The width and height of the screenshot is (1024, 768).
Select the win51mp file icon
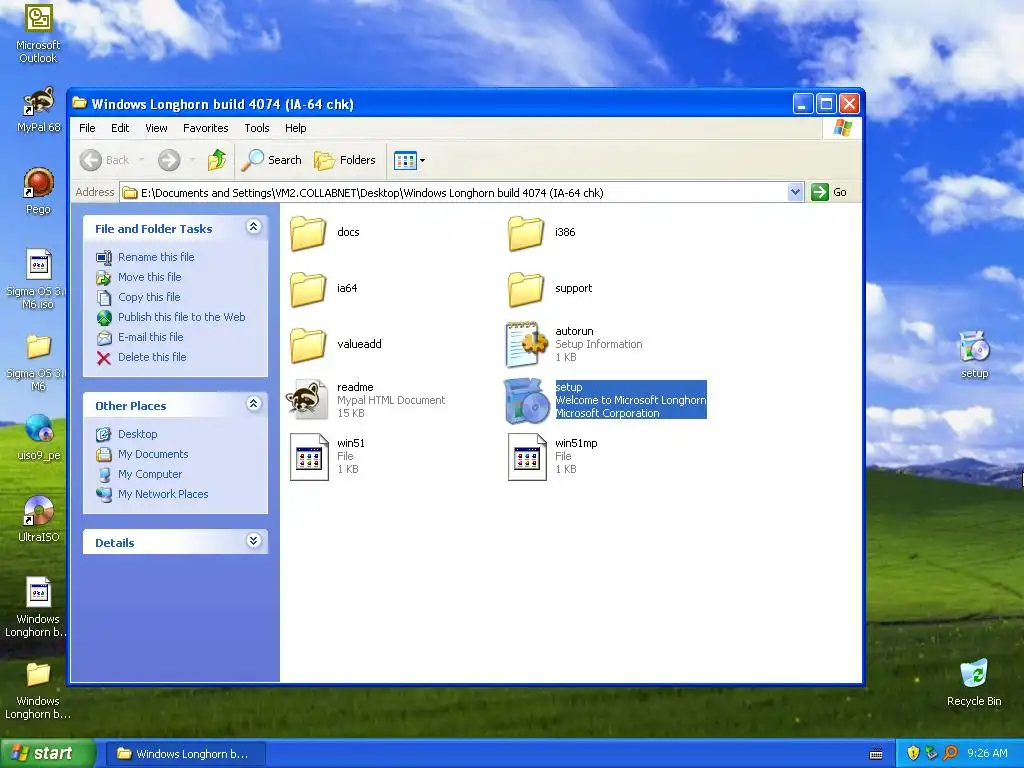tap(527, 456)
